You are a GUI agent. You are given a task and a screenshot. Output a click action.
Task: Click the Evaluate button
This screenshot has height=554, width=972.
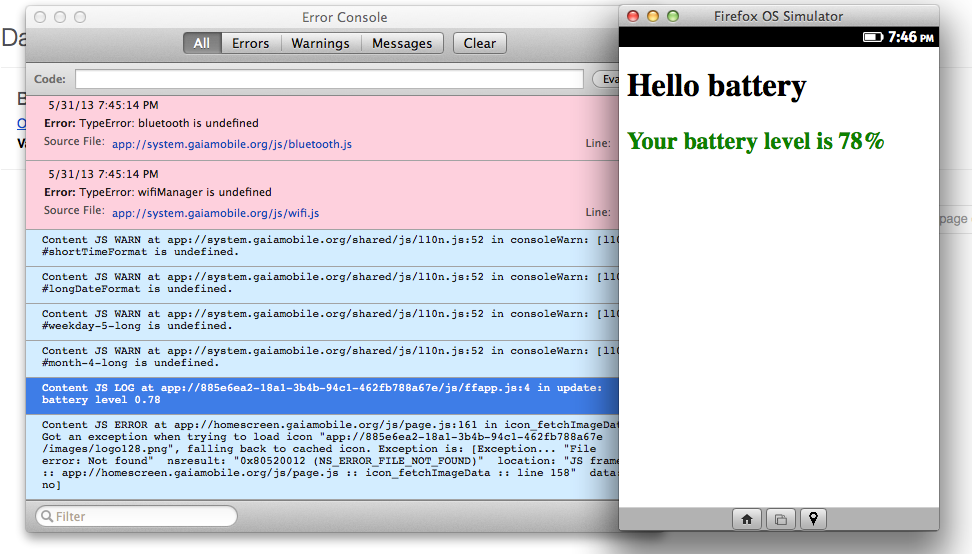[606, 79]
